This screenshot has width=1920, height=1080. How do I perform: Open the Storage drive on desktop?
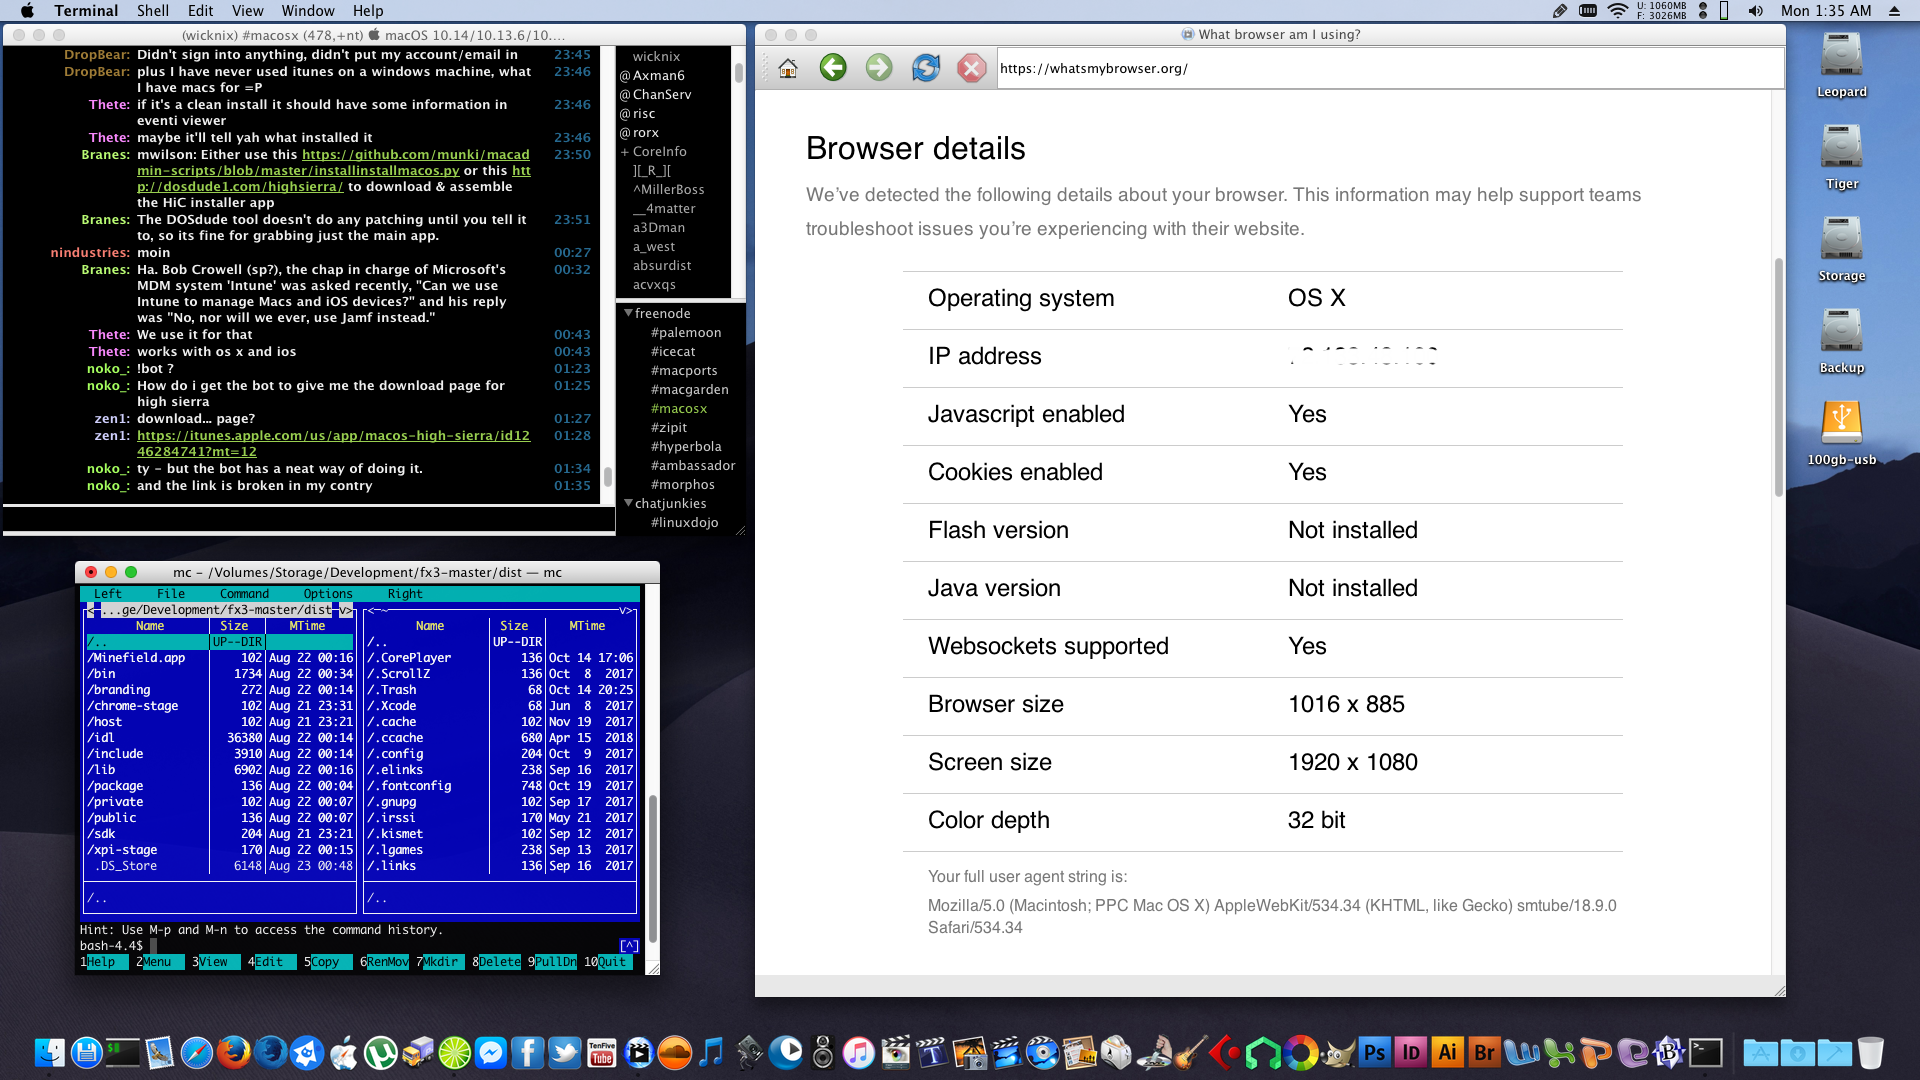tap(1841, 248)
